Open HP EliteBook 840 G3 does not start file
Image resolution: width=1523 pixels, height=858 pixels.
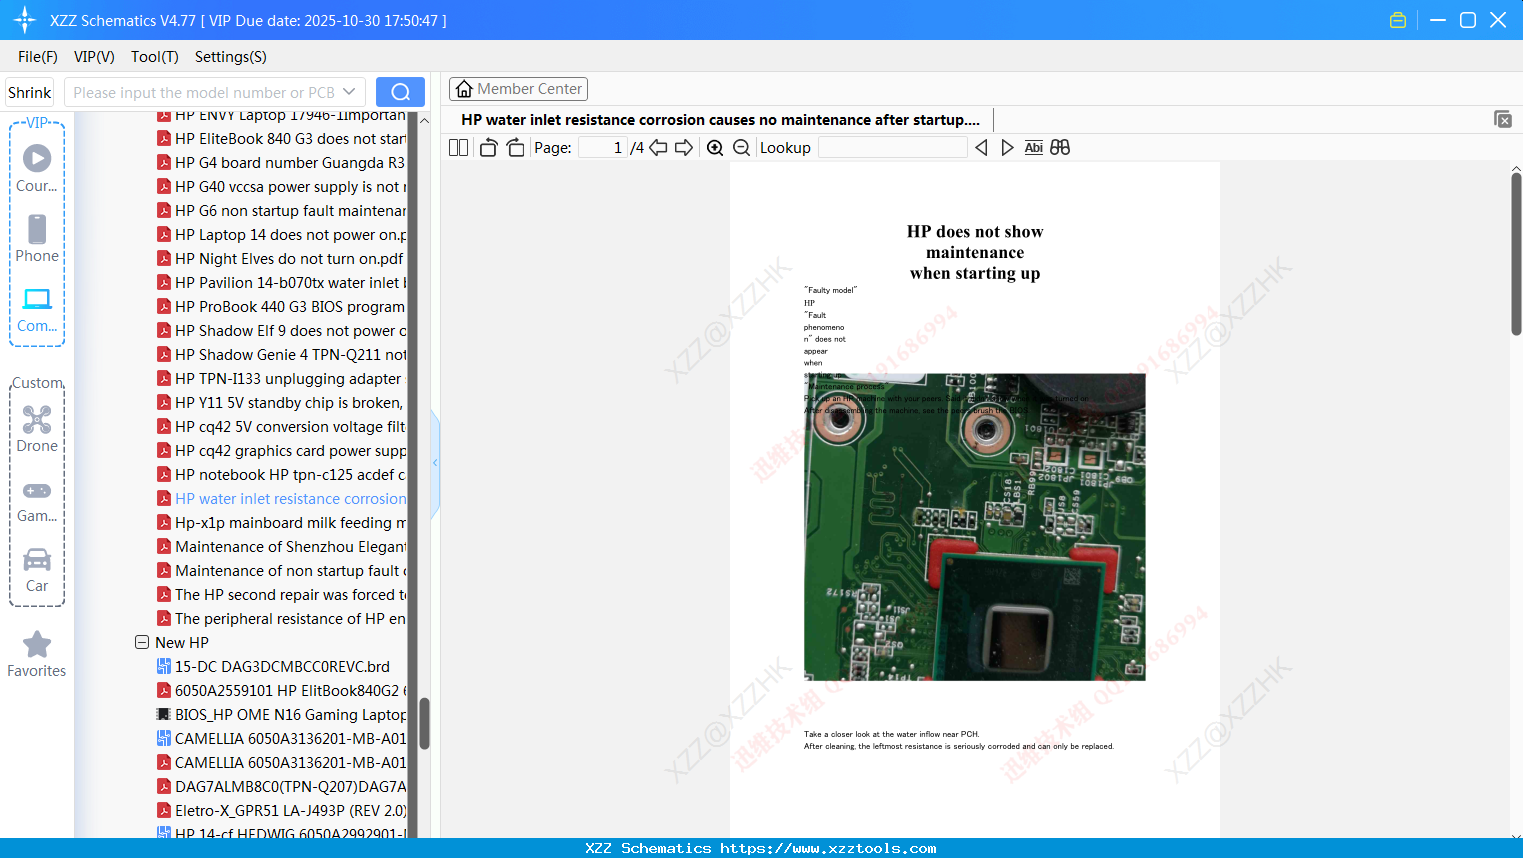pos(281,139)
